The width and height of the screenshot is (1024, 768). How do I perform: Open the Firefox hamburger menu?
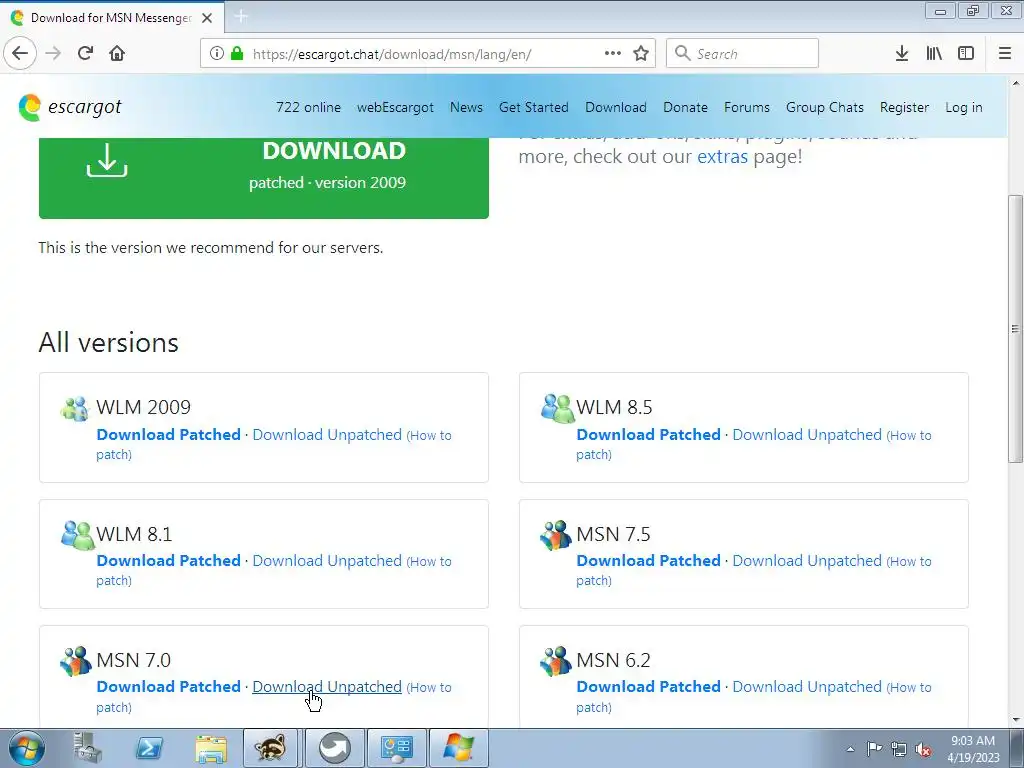pos(1005,54)
